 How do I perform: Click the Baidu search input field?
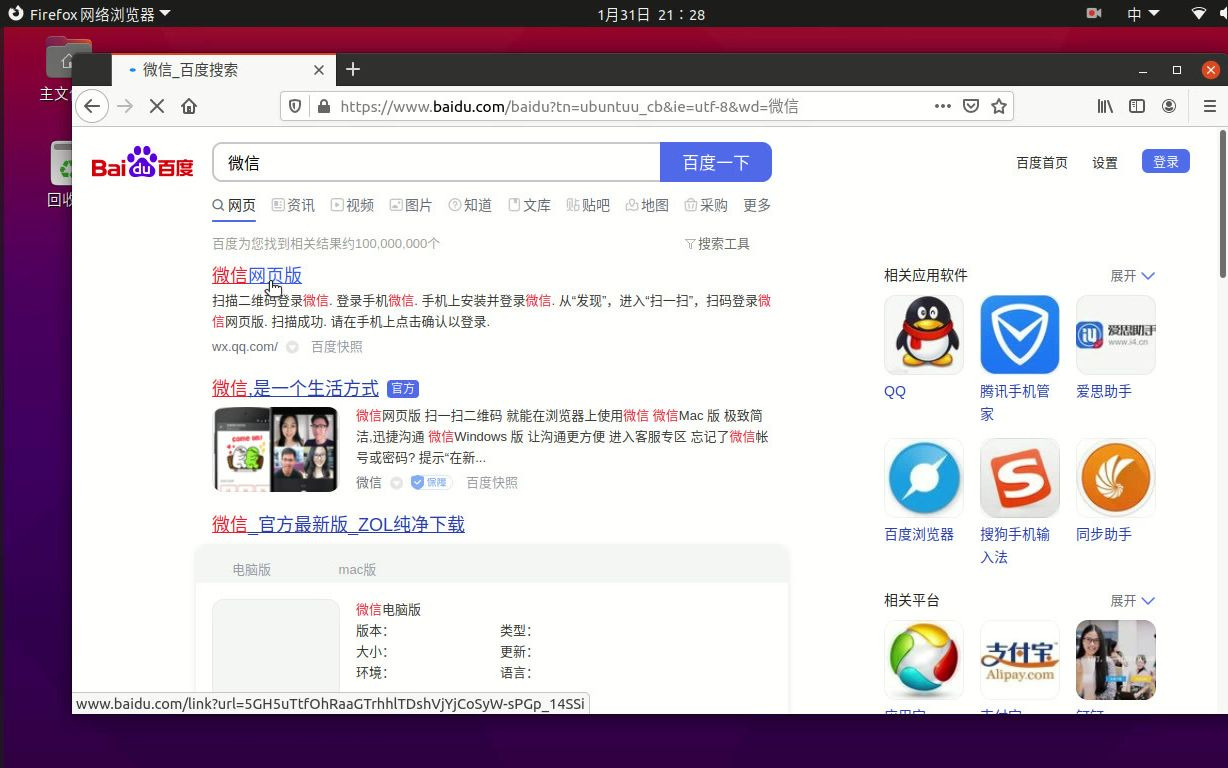[437, 162]
